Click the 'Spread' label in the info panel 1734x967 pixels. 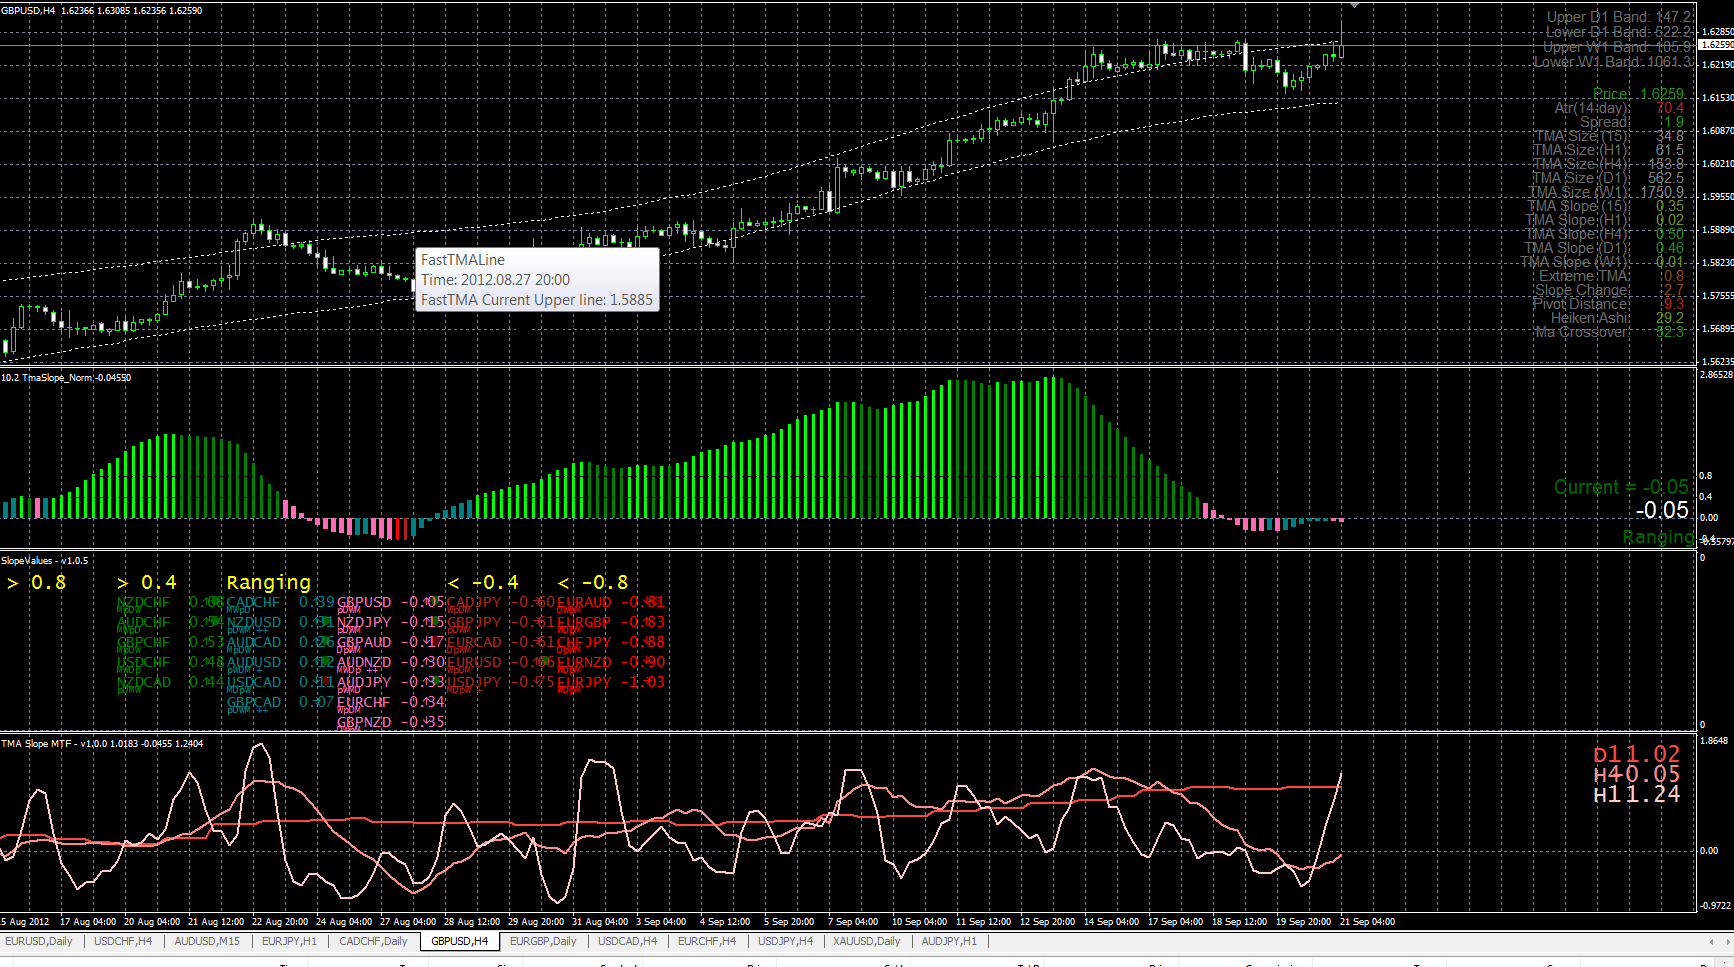tap(1604, 122)
